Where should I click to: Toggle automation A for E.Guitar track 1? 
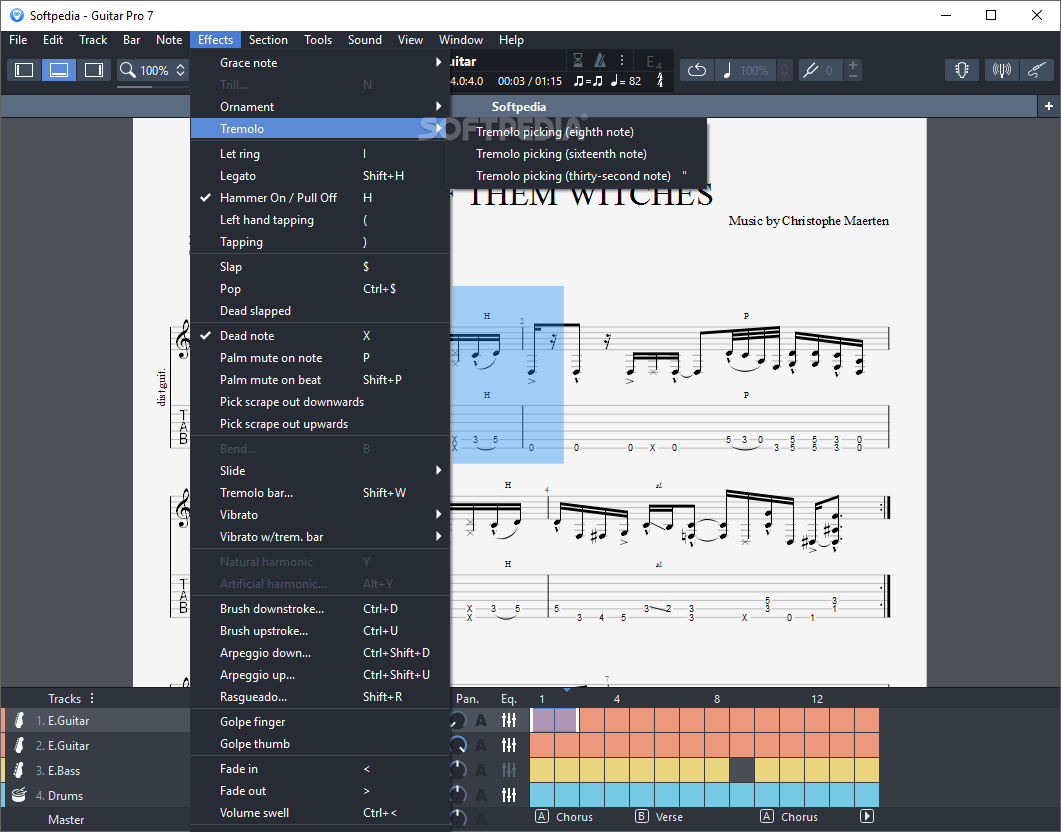(x=481, y=720)
